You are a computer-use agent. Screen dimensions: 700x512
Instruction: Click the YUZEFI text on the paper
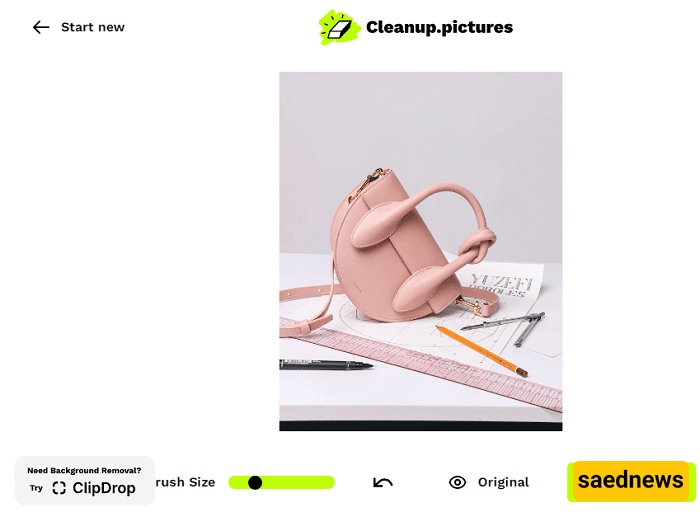[x=502, y=282]
